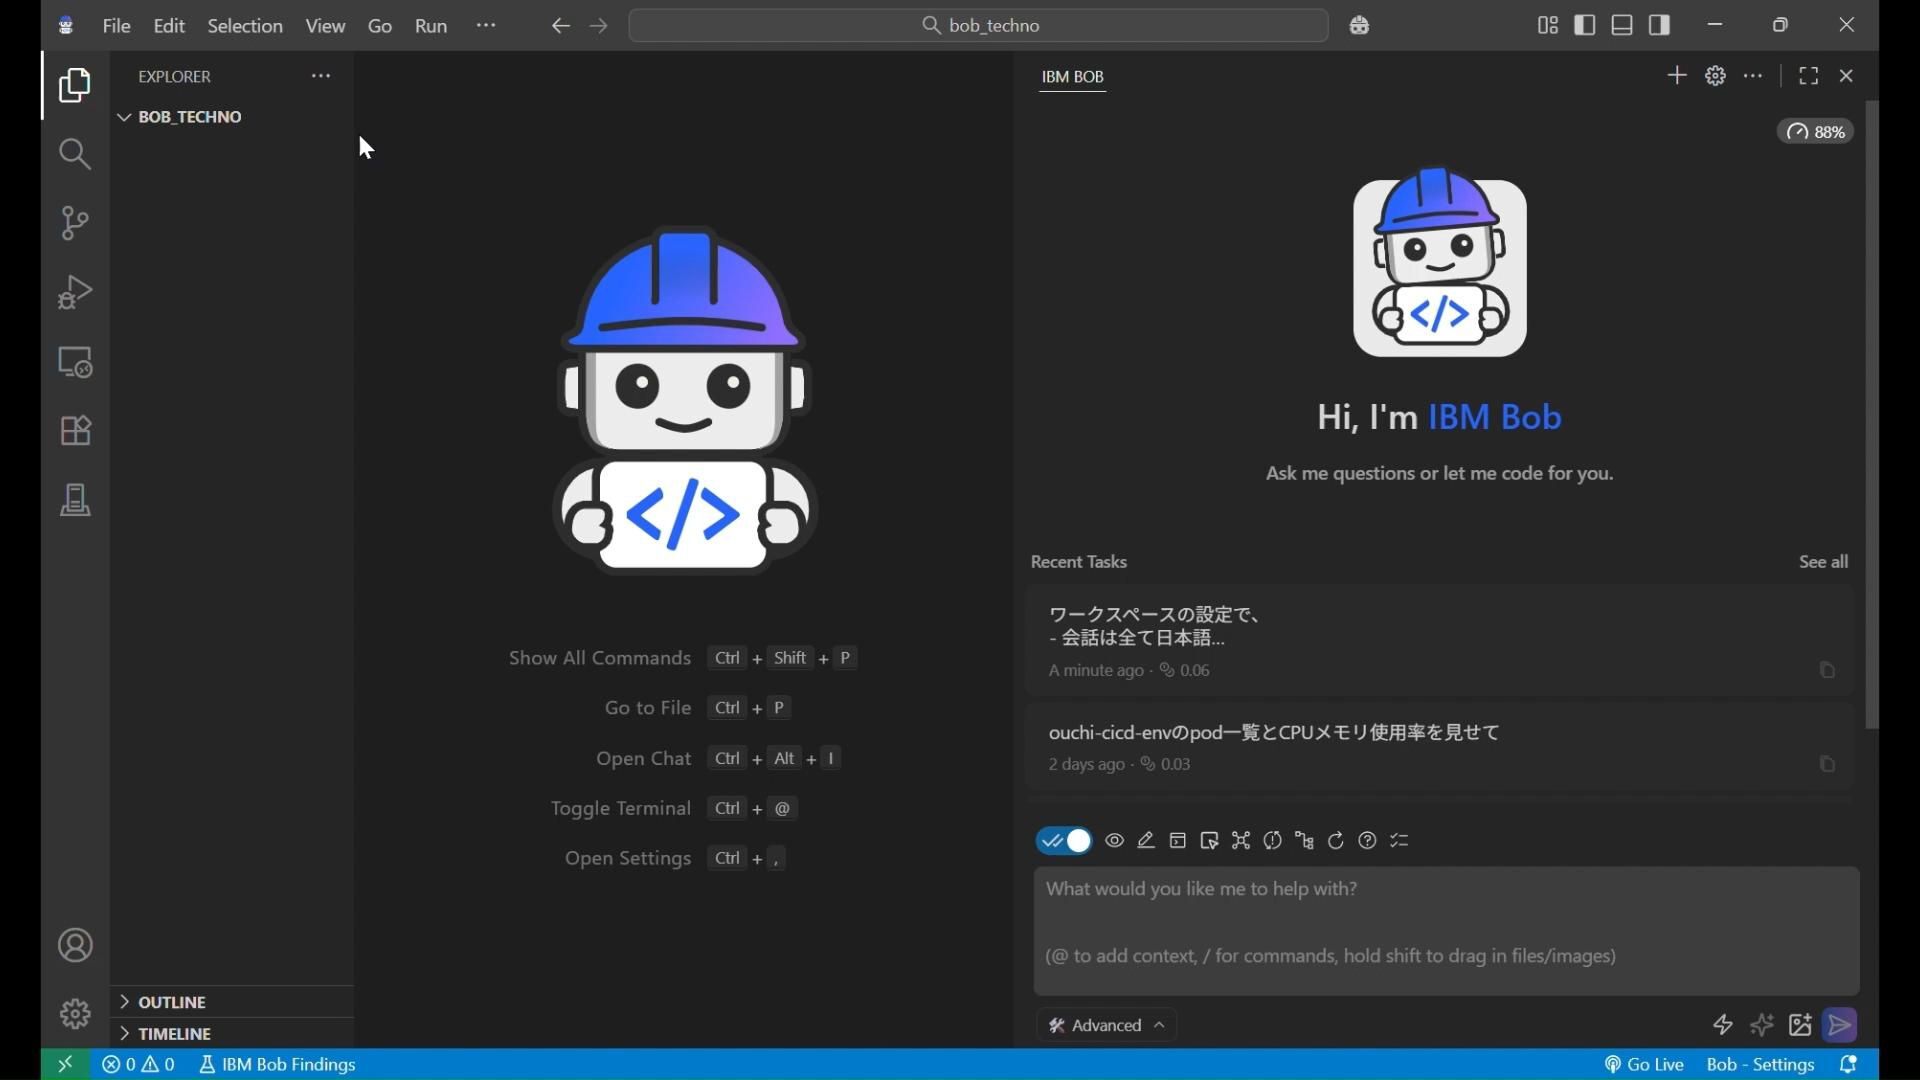Click the Bob robot icon beside the search bar
1920x1080 pixels.
(x=1359, y=26)
